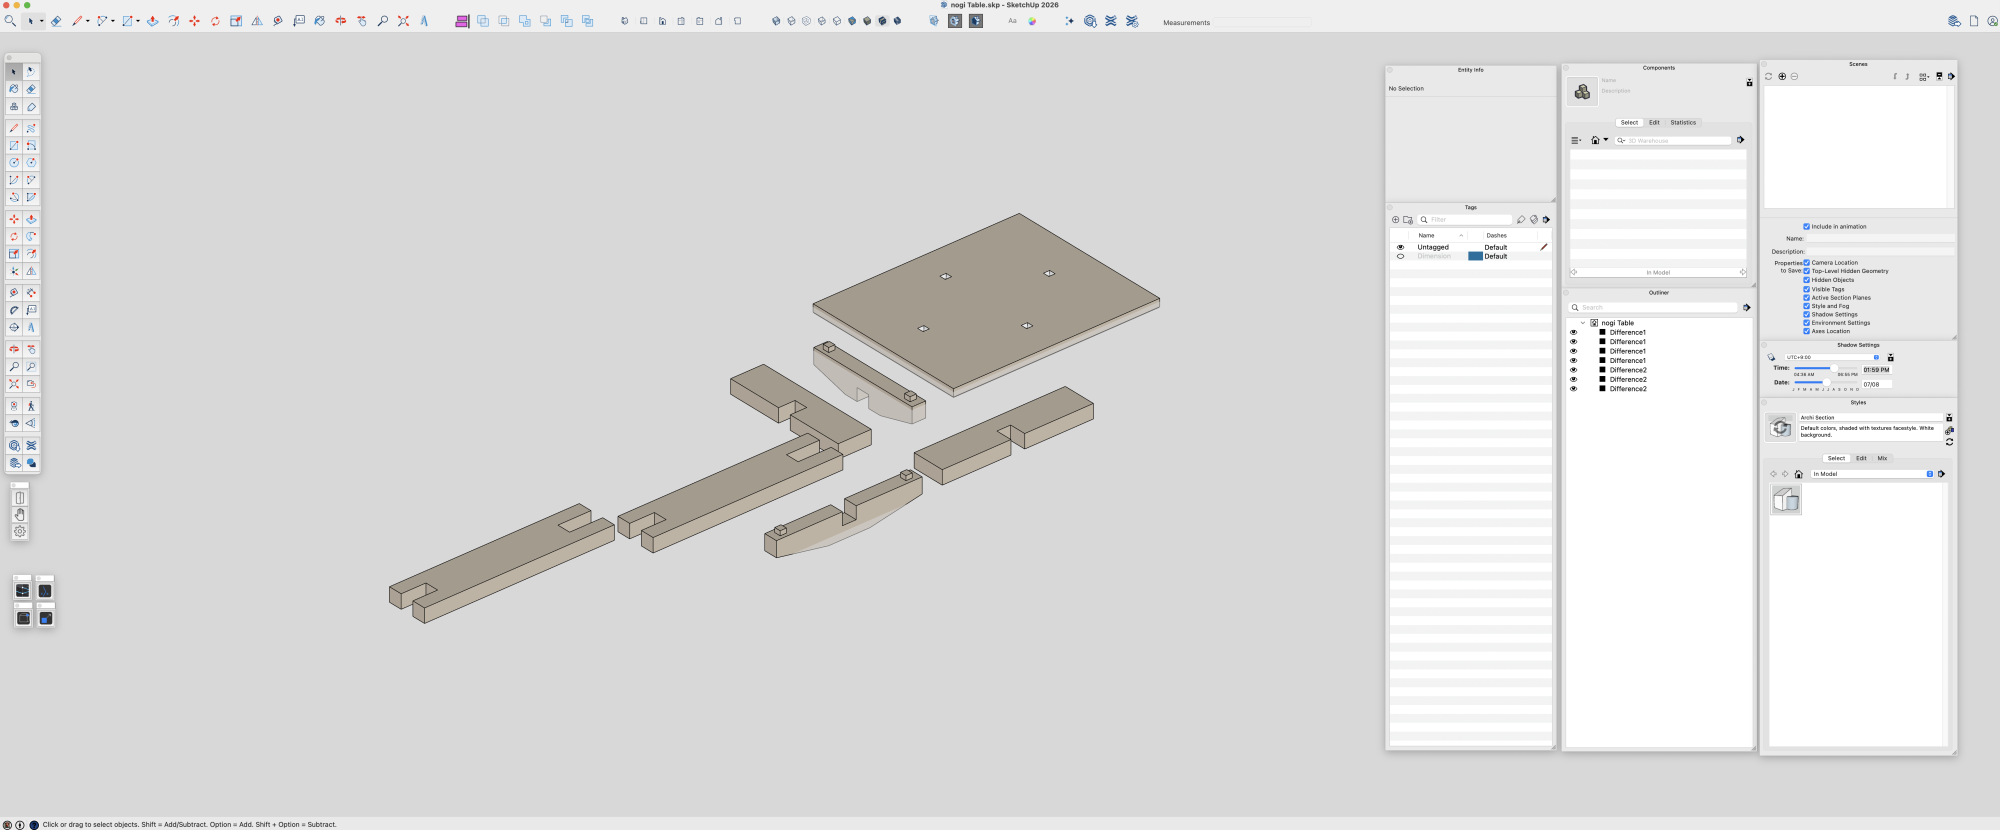This screenshot has height=830, width=2000.
Task: Click the Update Scene refresh icon
Action: pyautogui.click(x=1768, y=77)
